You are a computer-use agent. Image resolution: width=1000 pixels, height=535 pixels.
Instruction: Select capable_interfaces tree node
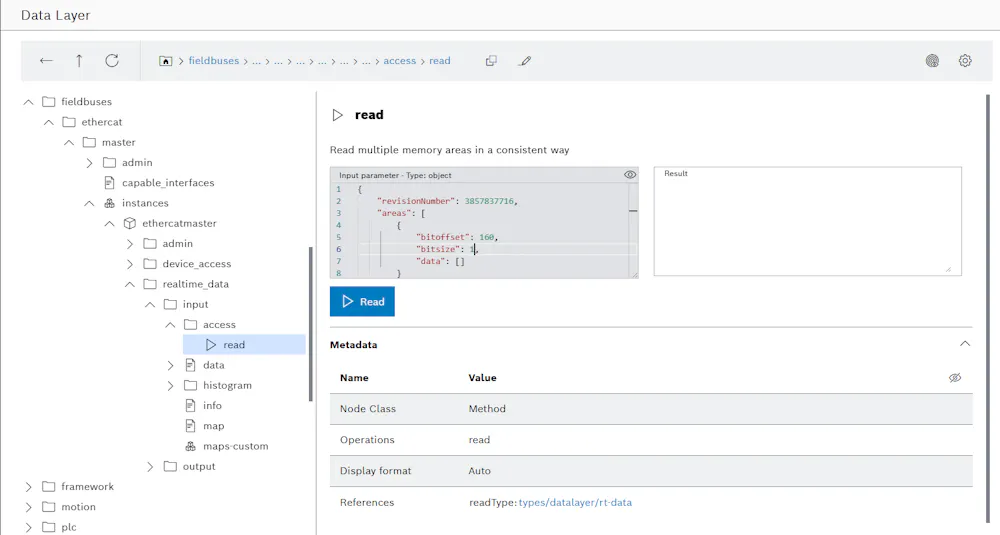click(x=168, y=183)
